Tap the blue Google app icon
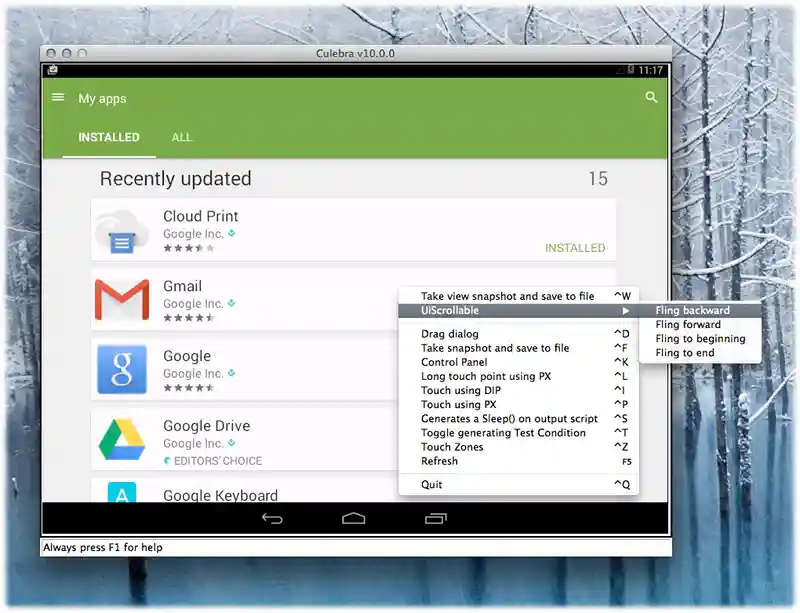This screenshot has width=800, height=613. [122, 370]
